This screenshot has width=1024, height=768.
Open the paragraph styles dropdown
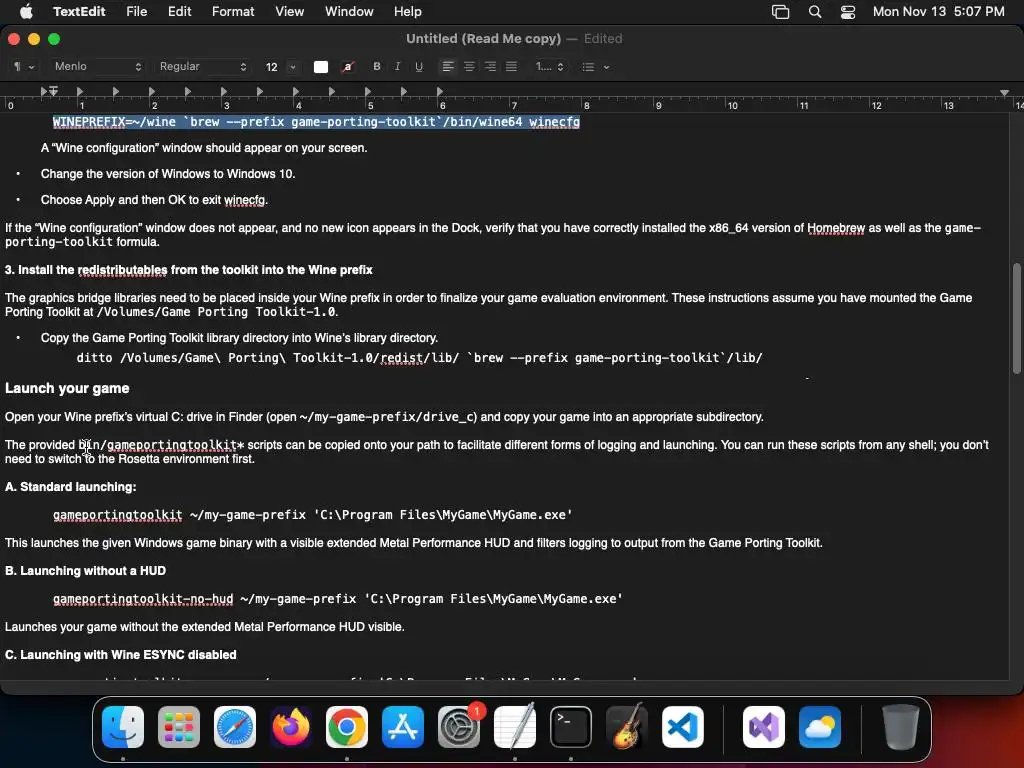pyautogui.click(x=24, y=67)
